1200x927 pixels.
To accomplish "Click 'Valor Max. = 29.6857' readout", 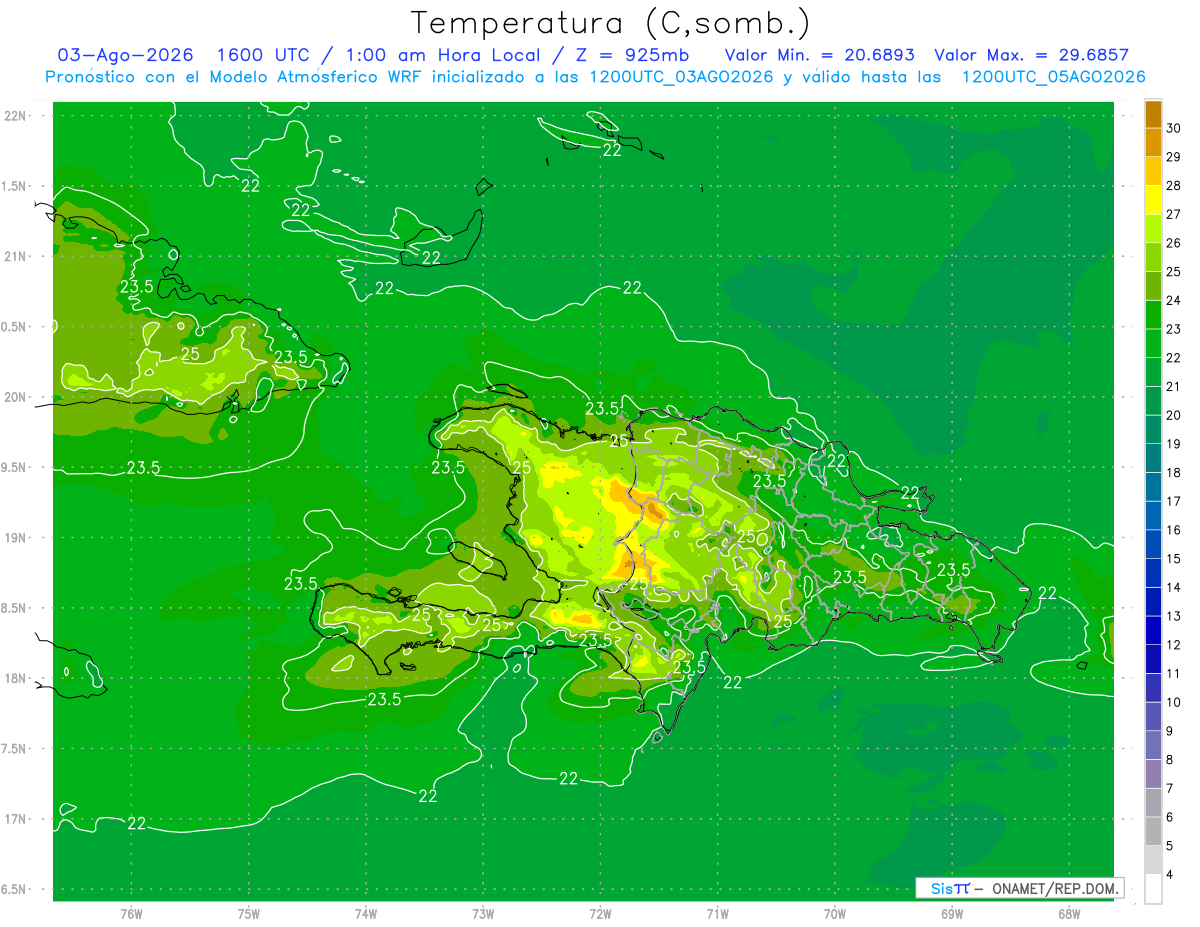I will click(1031, 55).
